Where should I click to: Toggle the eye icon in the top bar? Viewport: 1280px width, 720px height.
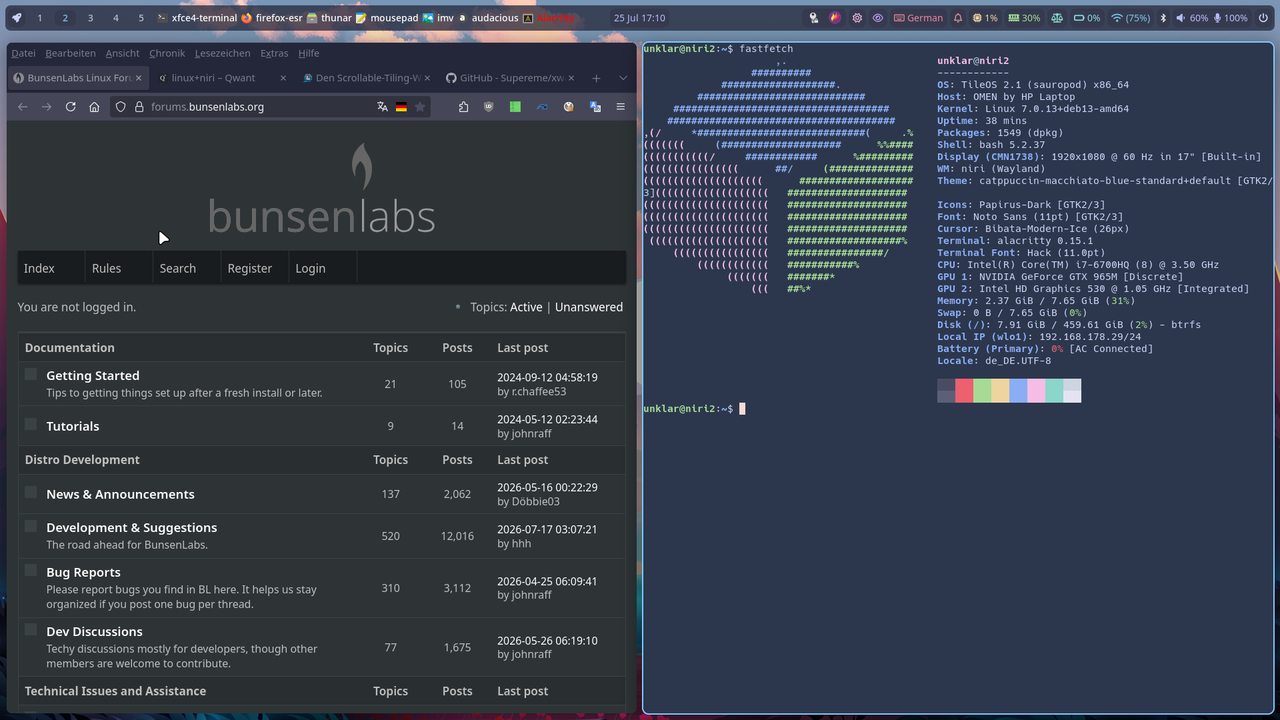[x=878, y=18]
